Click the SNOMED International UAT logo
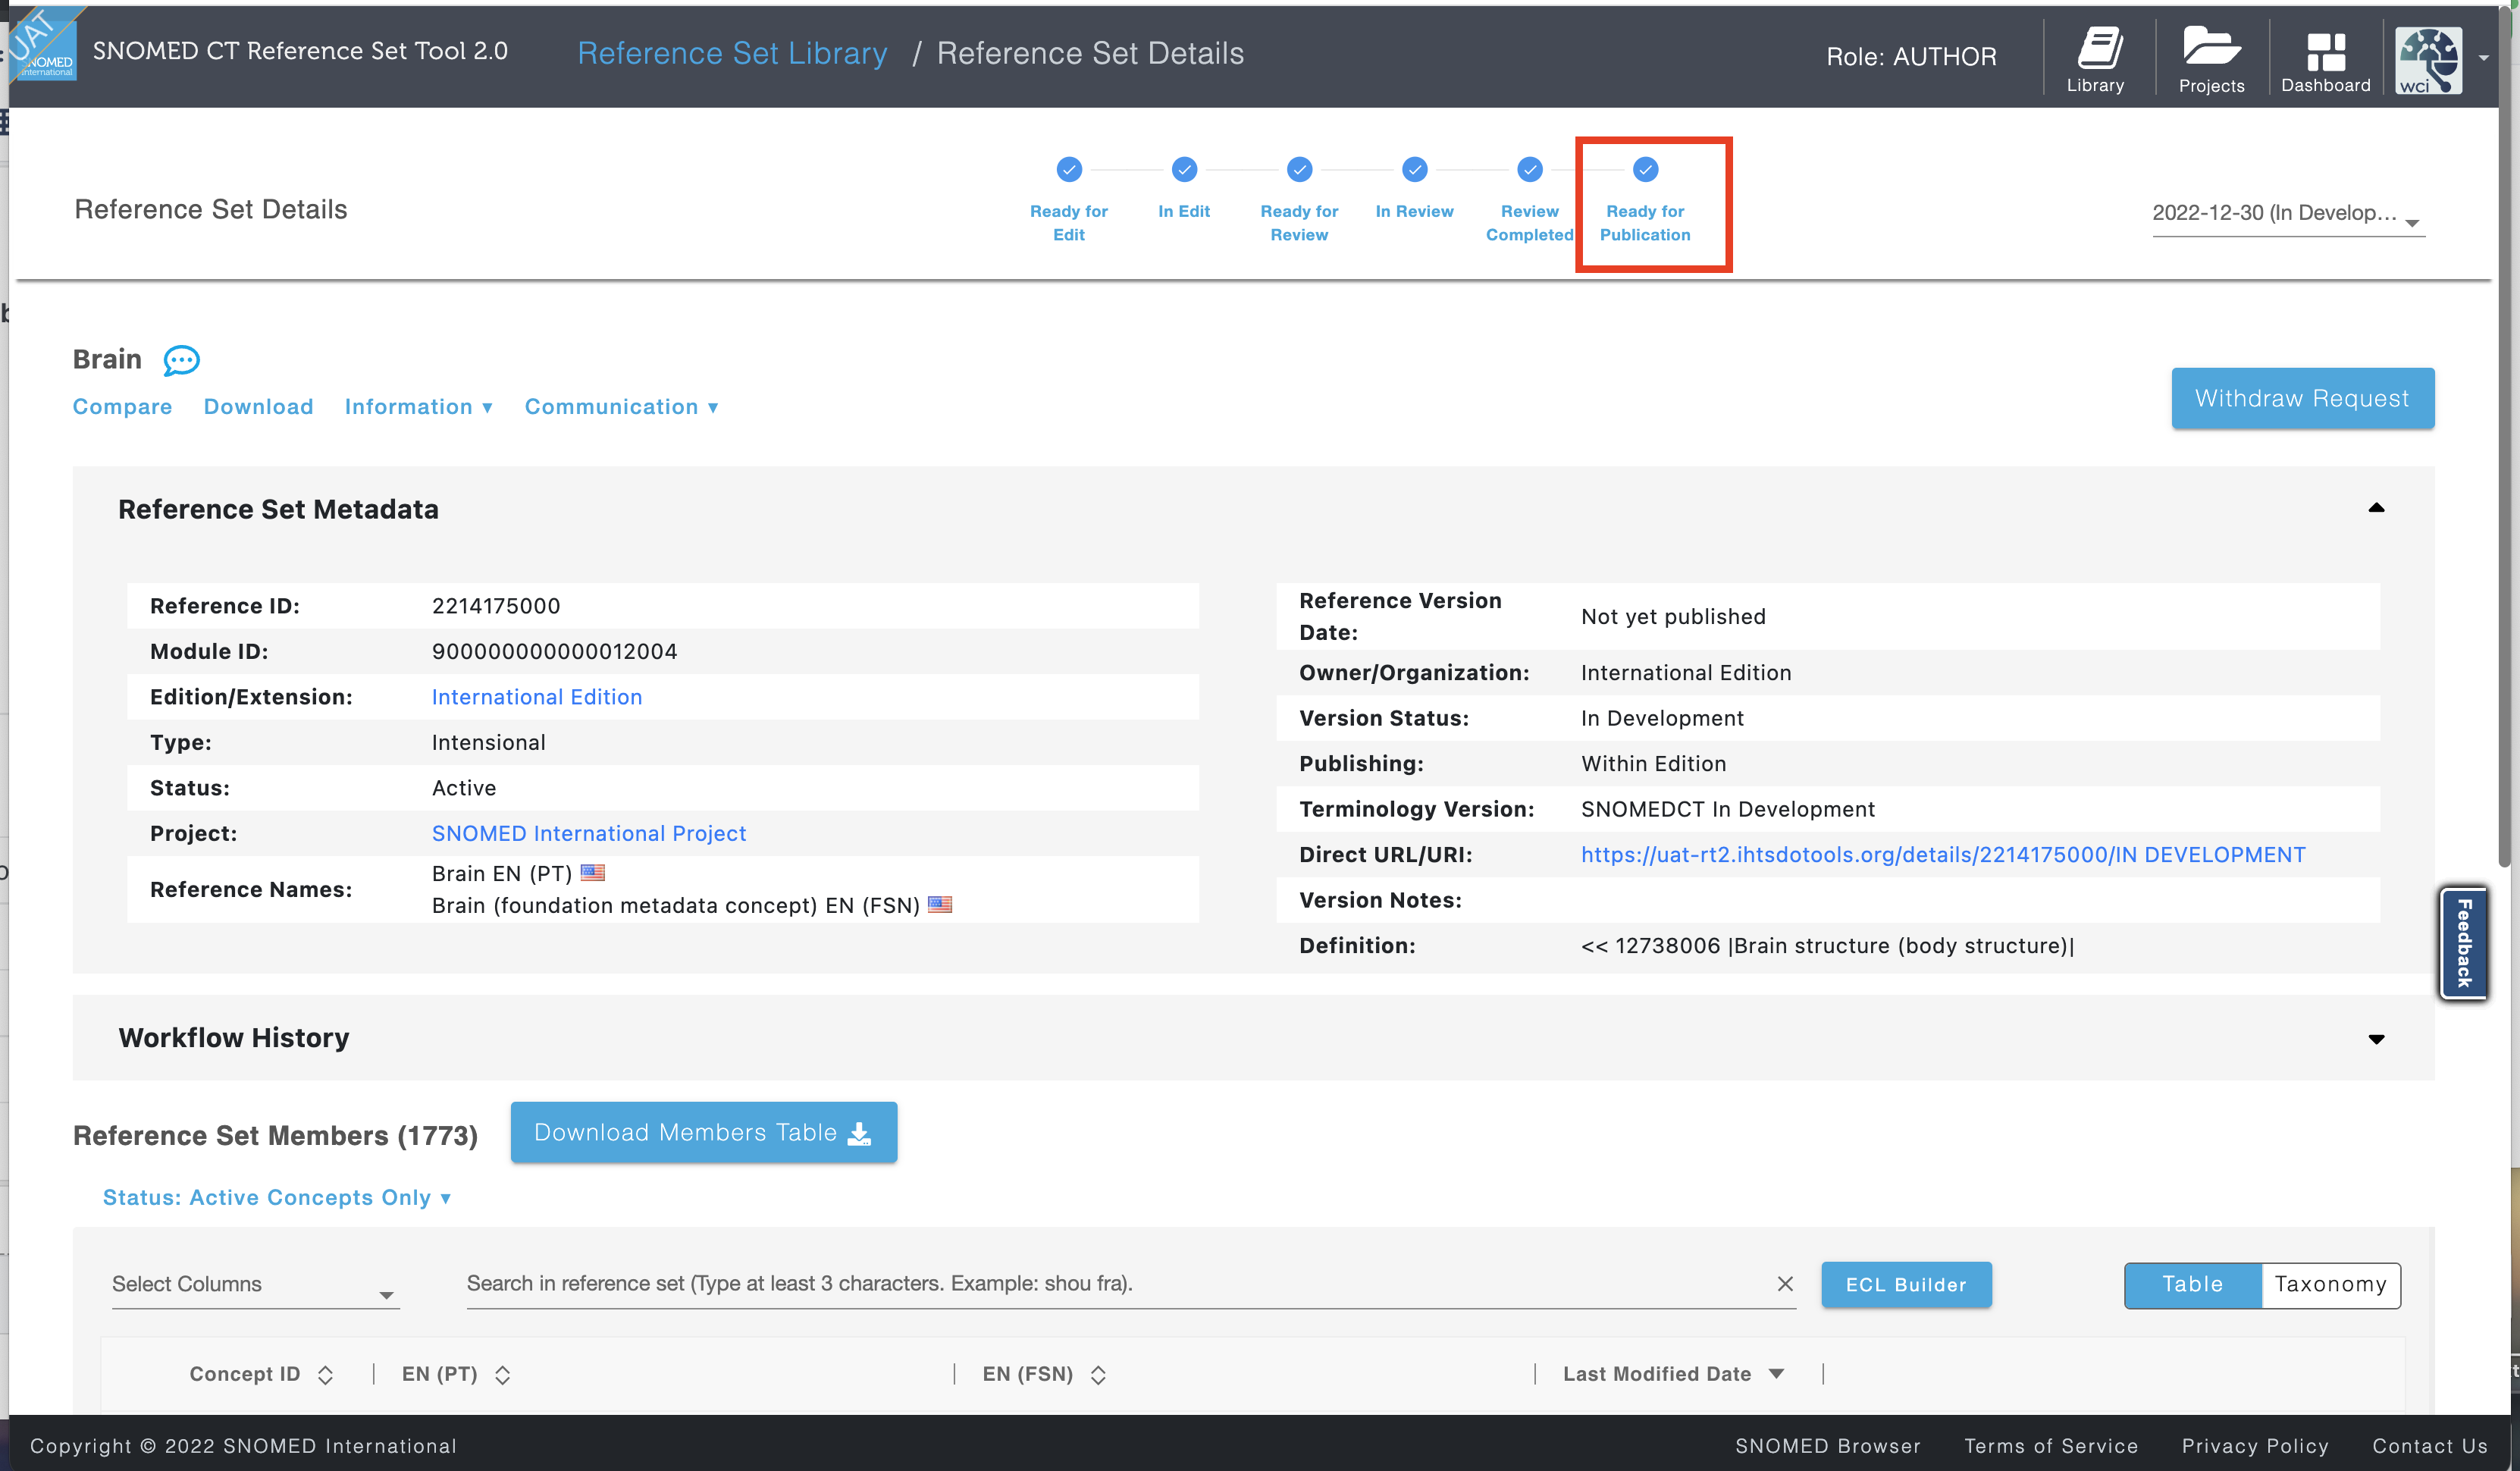This screenshot has height=1471, width=2520. [44, 46]
